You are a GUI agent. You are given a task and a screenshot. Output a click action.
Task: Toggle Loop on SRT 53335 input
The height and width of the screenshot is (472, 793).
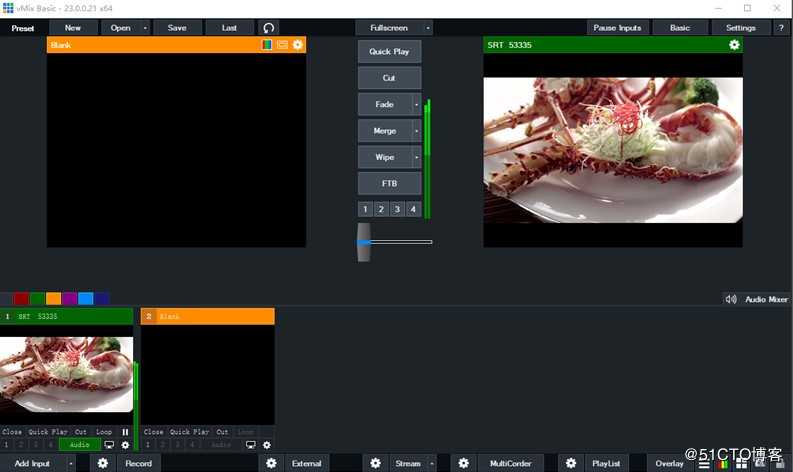[104, 432]
